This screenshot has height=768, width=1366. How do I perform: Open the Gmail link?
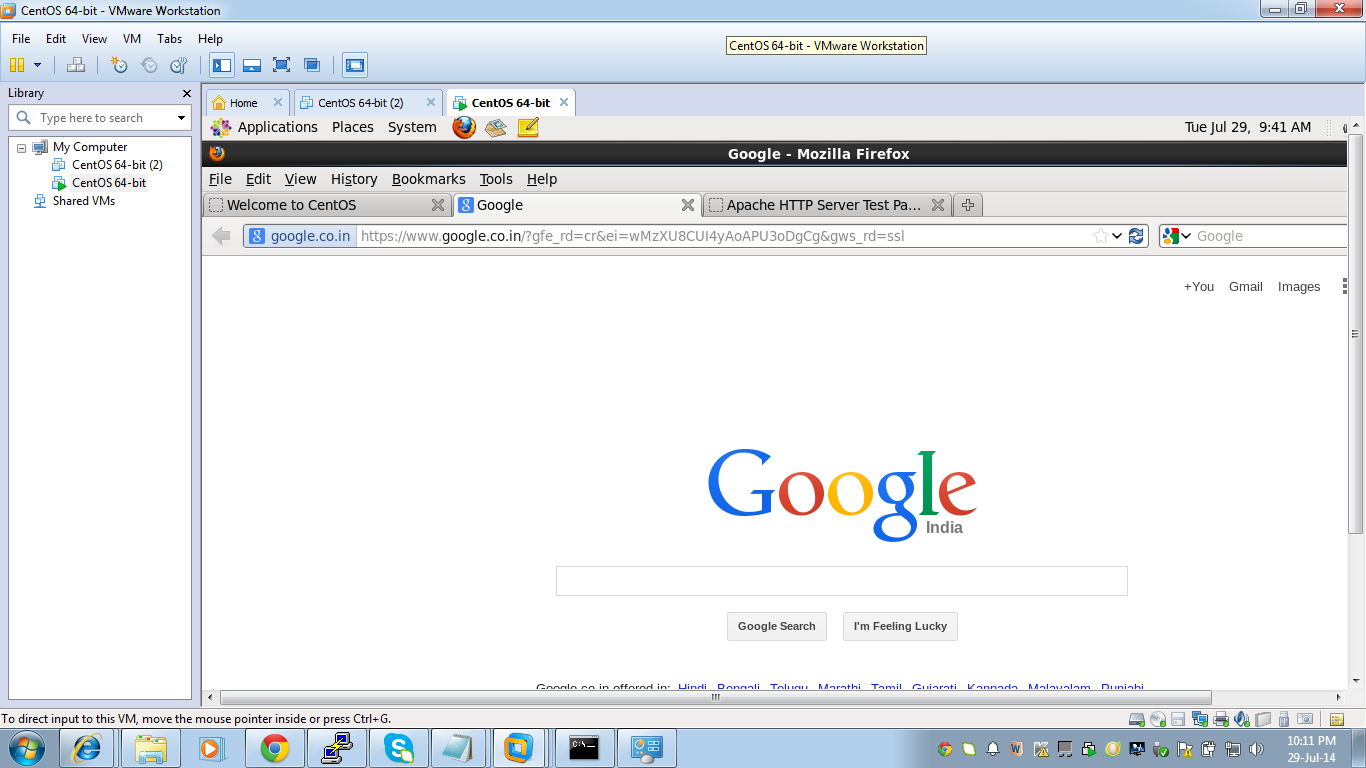(1246, 287)
